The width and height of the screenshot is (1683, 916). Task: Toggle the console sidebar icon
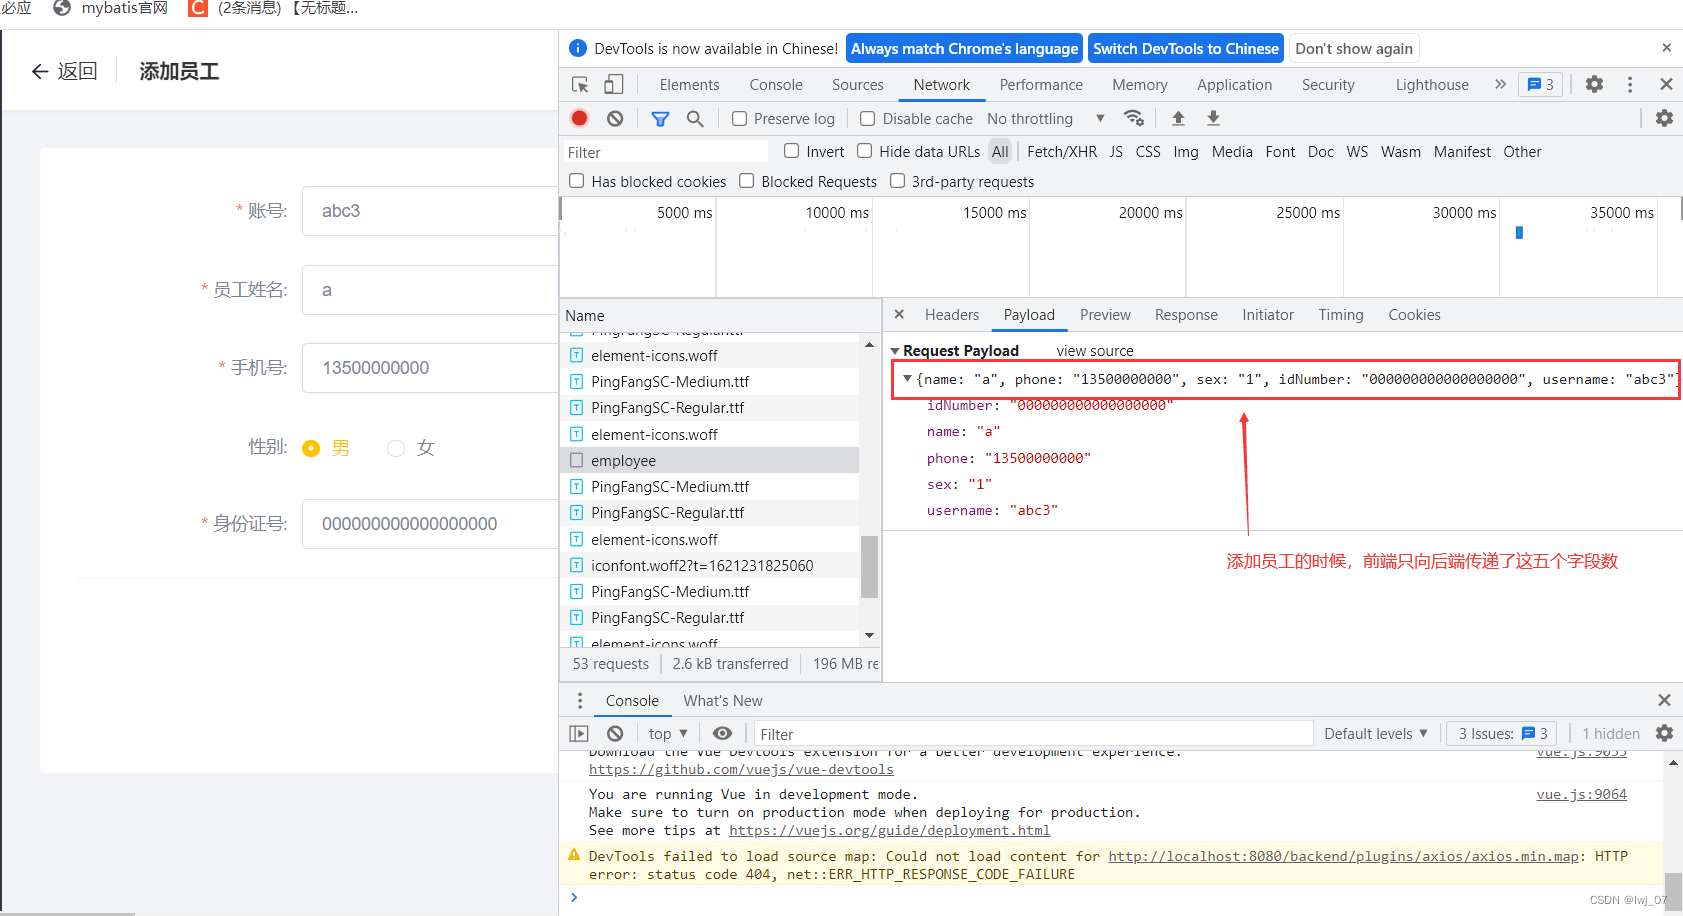579,733
